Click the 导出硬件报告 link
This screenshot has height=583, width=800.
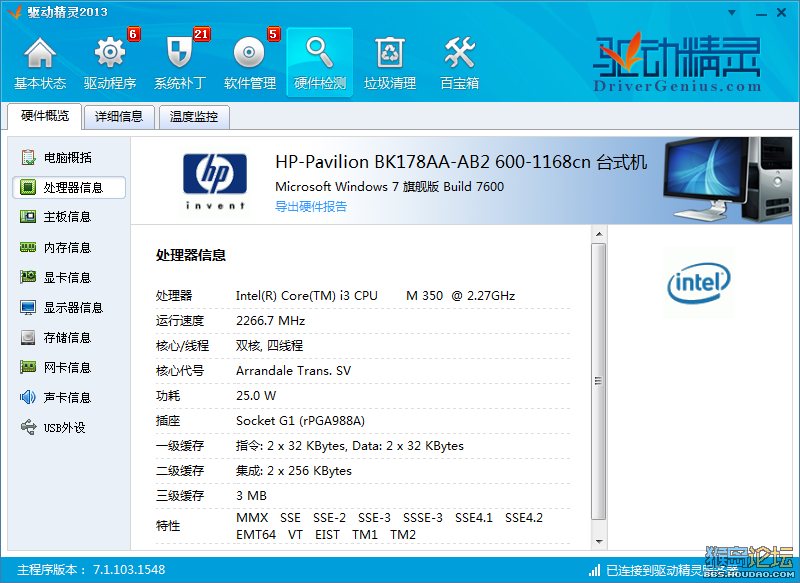click(311, 206)
